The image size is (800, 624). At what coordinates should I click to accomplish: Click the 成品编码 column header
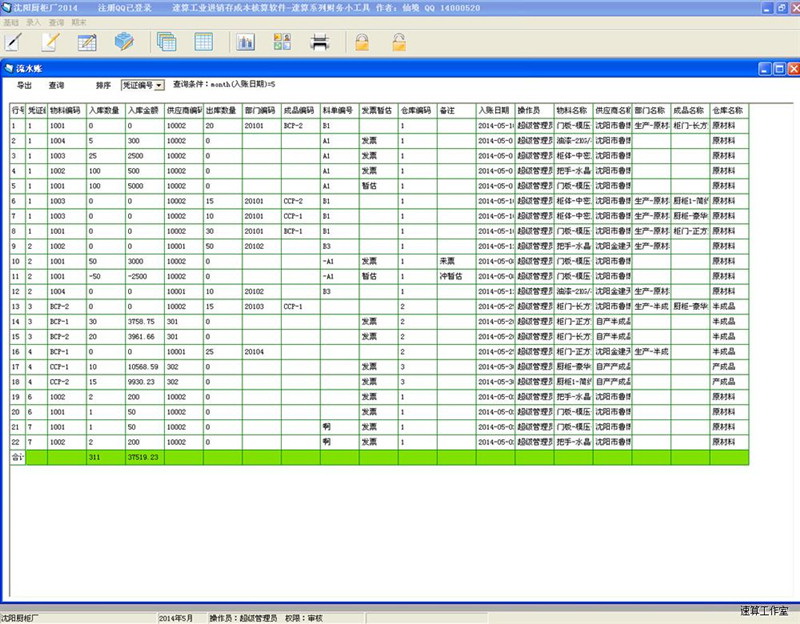tap(301, 110)
